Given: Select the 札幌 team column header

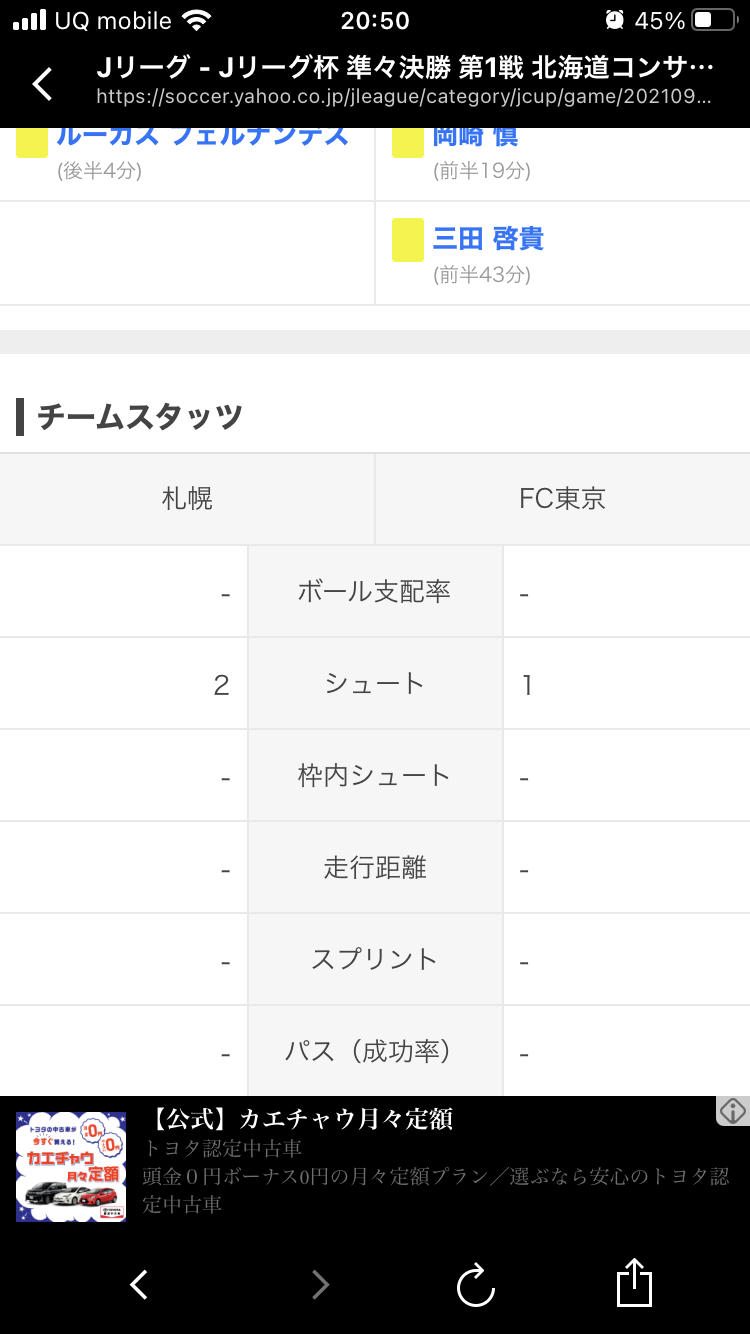Looking at the screenshot, I should pyautogui.click(x=187, y=498).
